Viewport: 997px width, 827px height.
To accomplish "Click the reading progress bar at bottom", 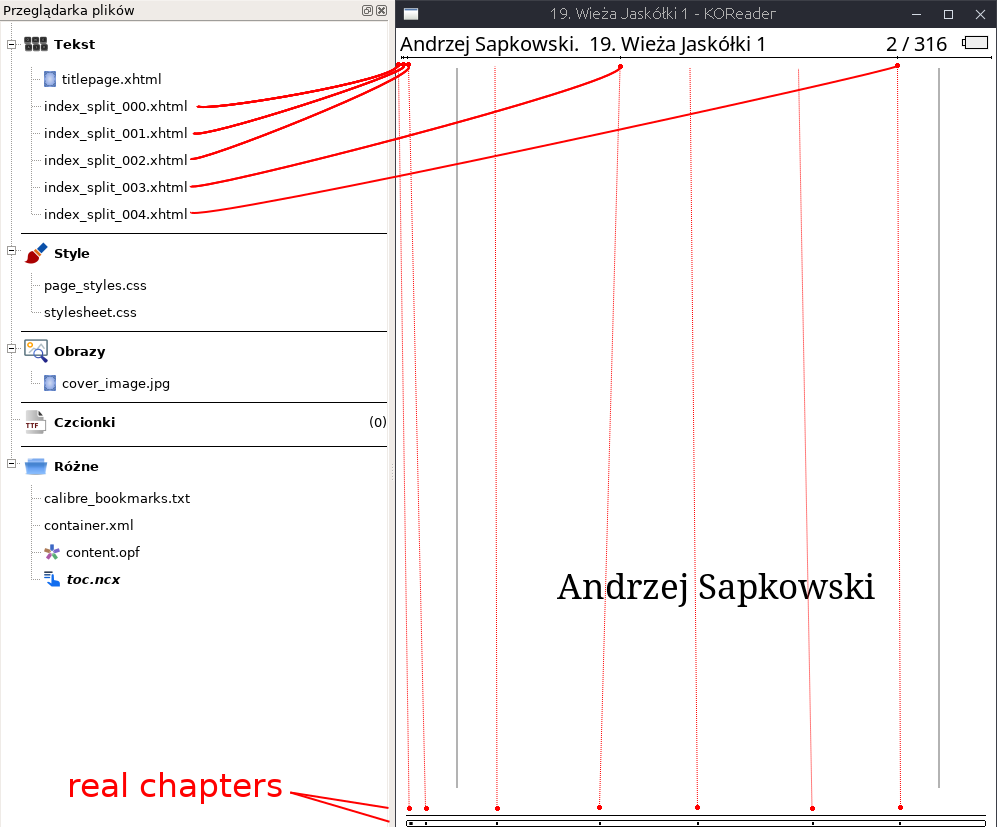I will (690, 822).
